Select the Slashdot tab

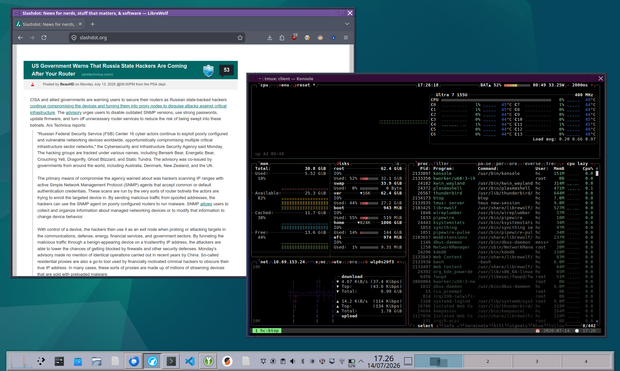pos(49,24)
